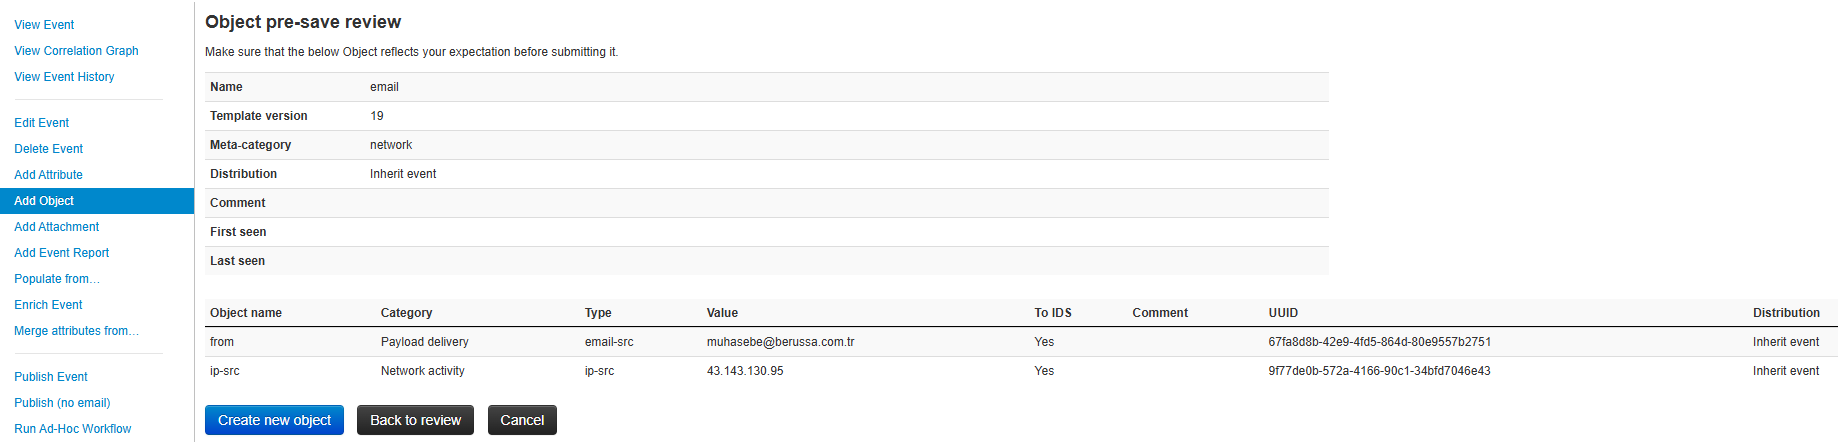The height and width of the screenshot is (442, 1838).
Task: Open View Event History link
Action: pos(64,77)
